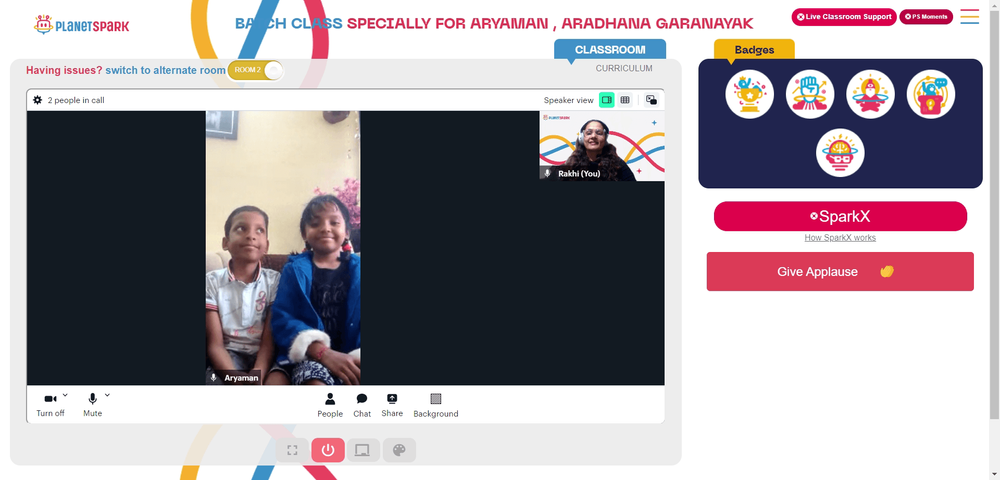Select the CLASSROOM tab
This screenshot has width=1000, height=480.
click(x=610, y=50)
